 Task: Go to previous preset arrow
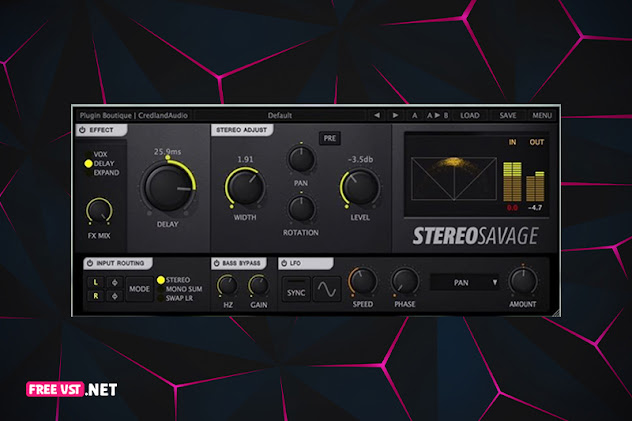[377, 116]
